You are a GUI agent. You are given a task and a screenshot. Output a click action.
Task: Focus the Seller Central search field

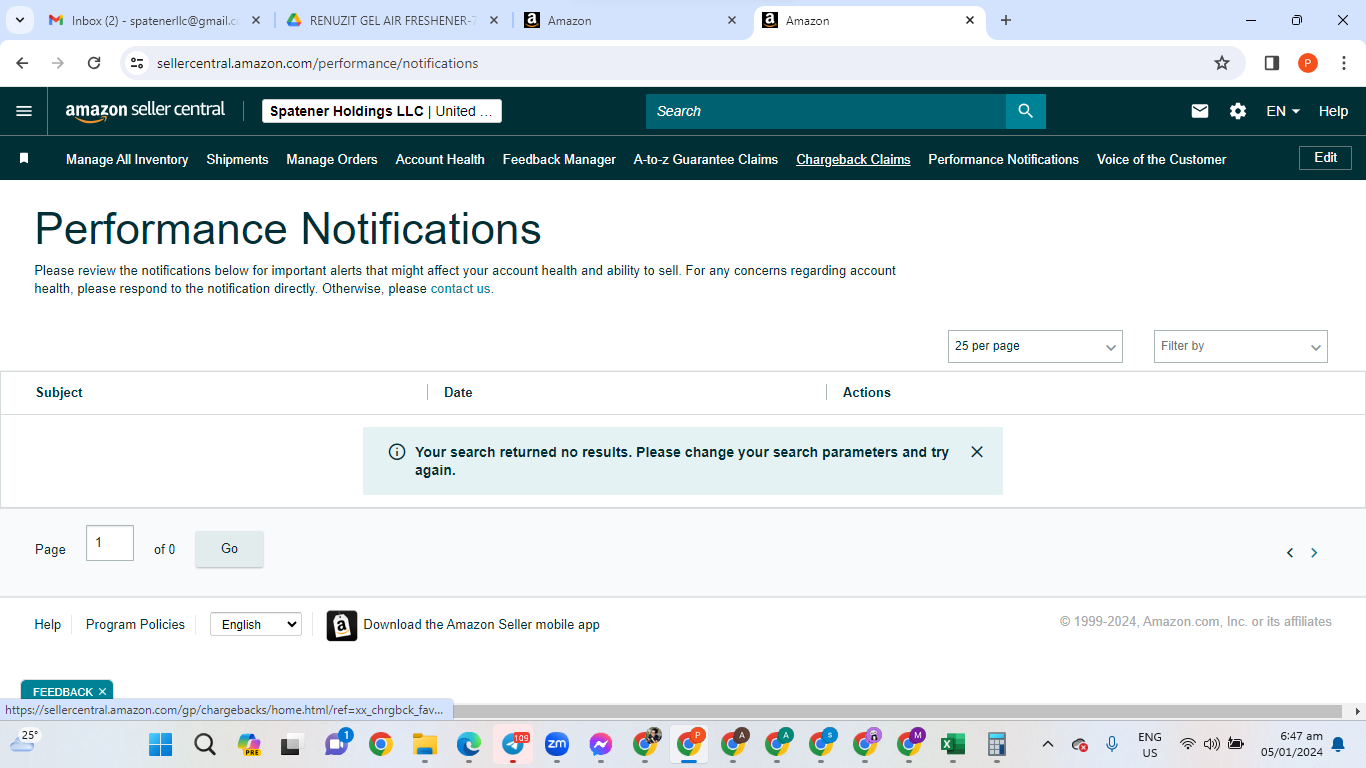(x=826, y=111)
